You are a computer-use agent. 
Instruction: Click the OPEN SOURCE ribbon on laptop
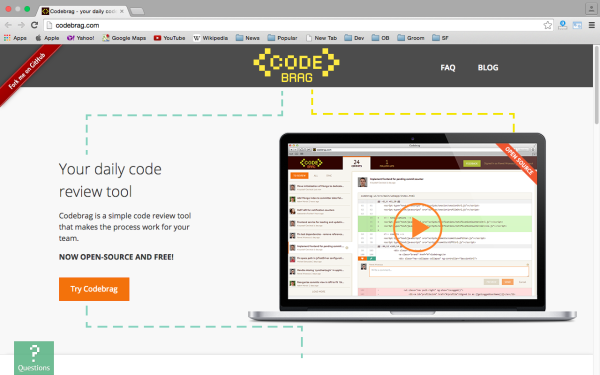[519, 161]
